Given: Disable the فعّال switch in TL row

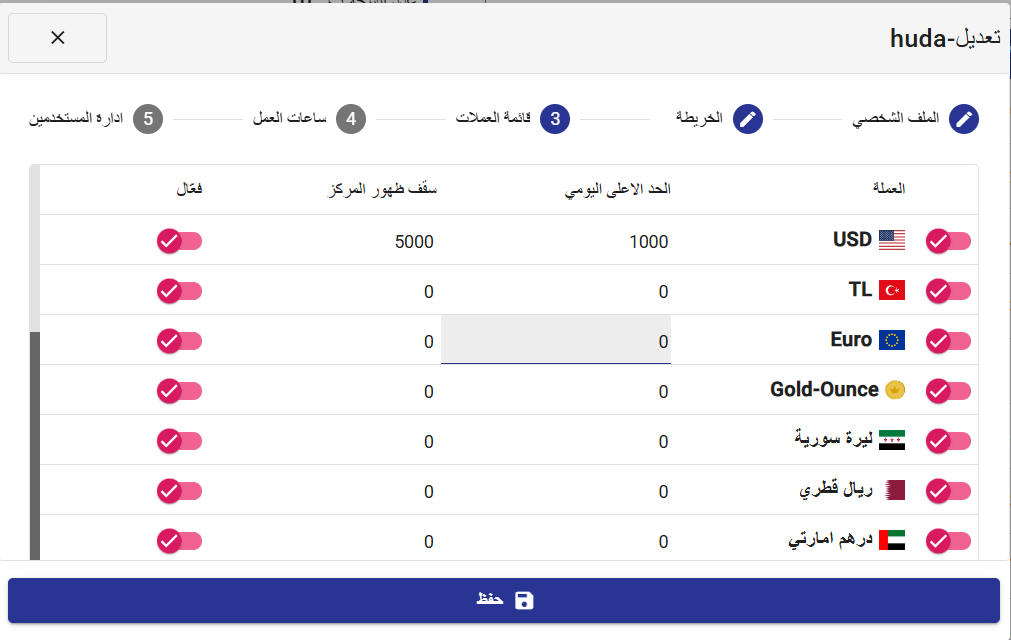Looking at the screenshot, I should click(x=179, y=291).
